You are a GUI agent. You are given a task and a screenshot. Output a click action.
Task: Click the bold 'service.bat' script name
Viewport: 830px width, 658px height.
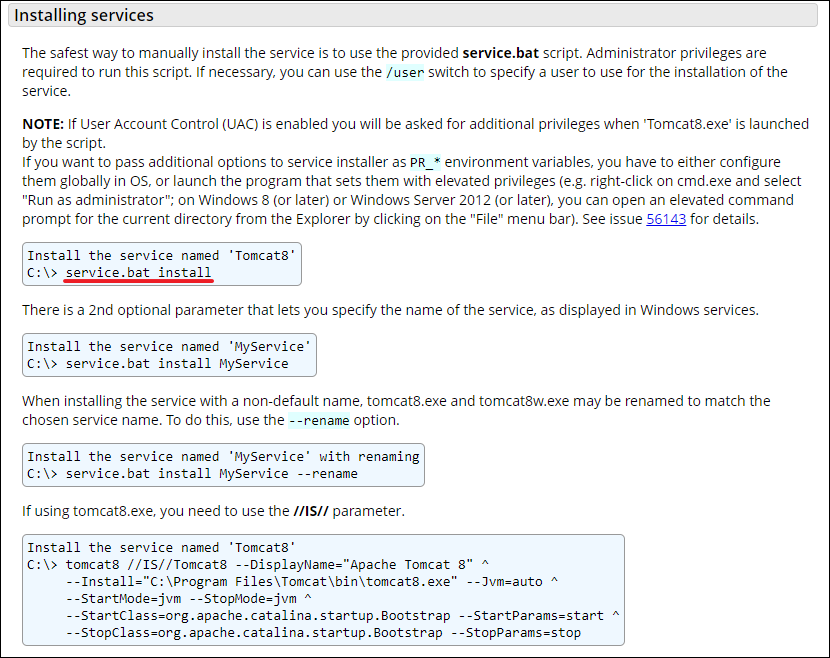click(500, 53)
